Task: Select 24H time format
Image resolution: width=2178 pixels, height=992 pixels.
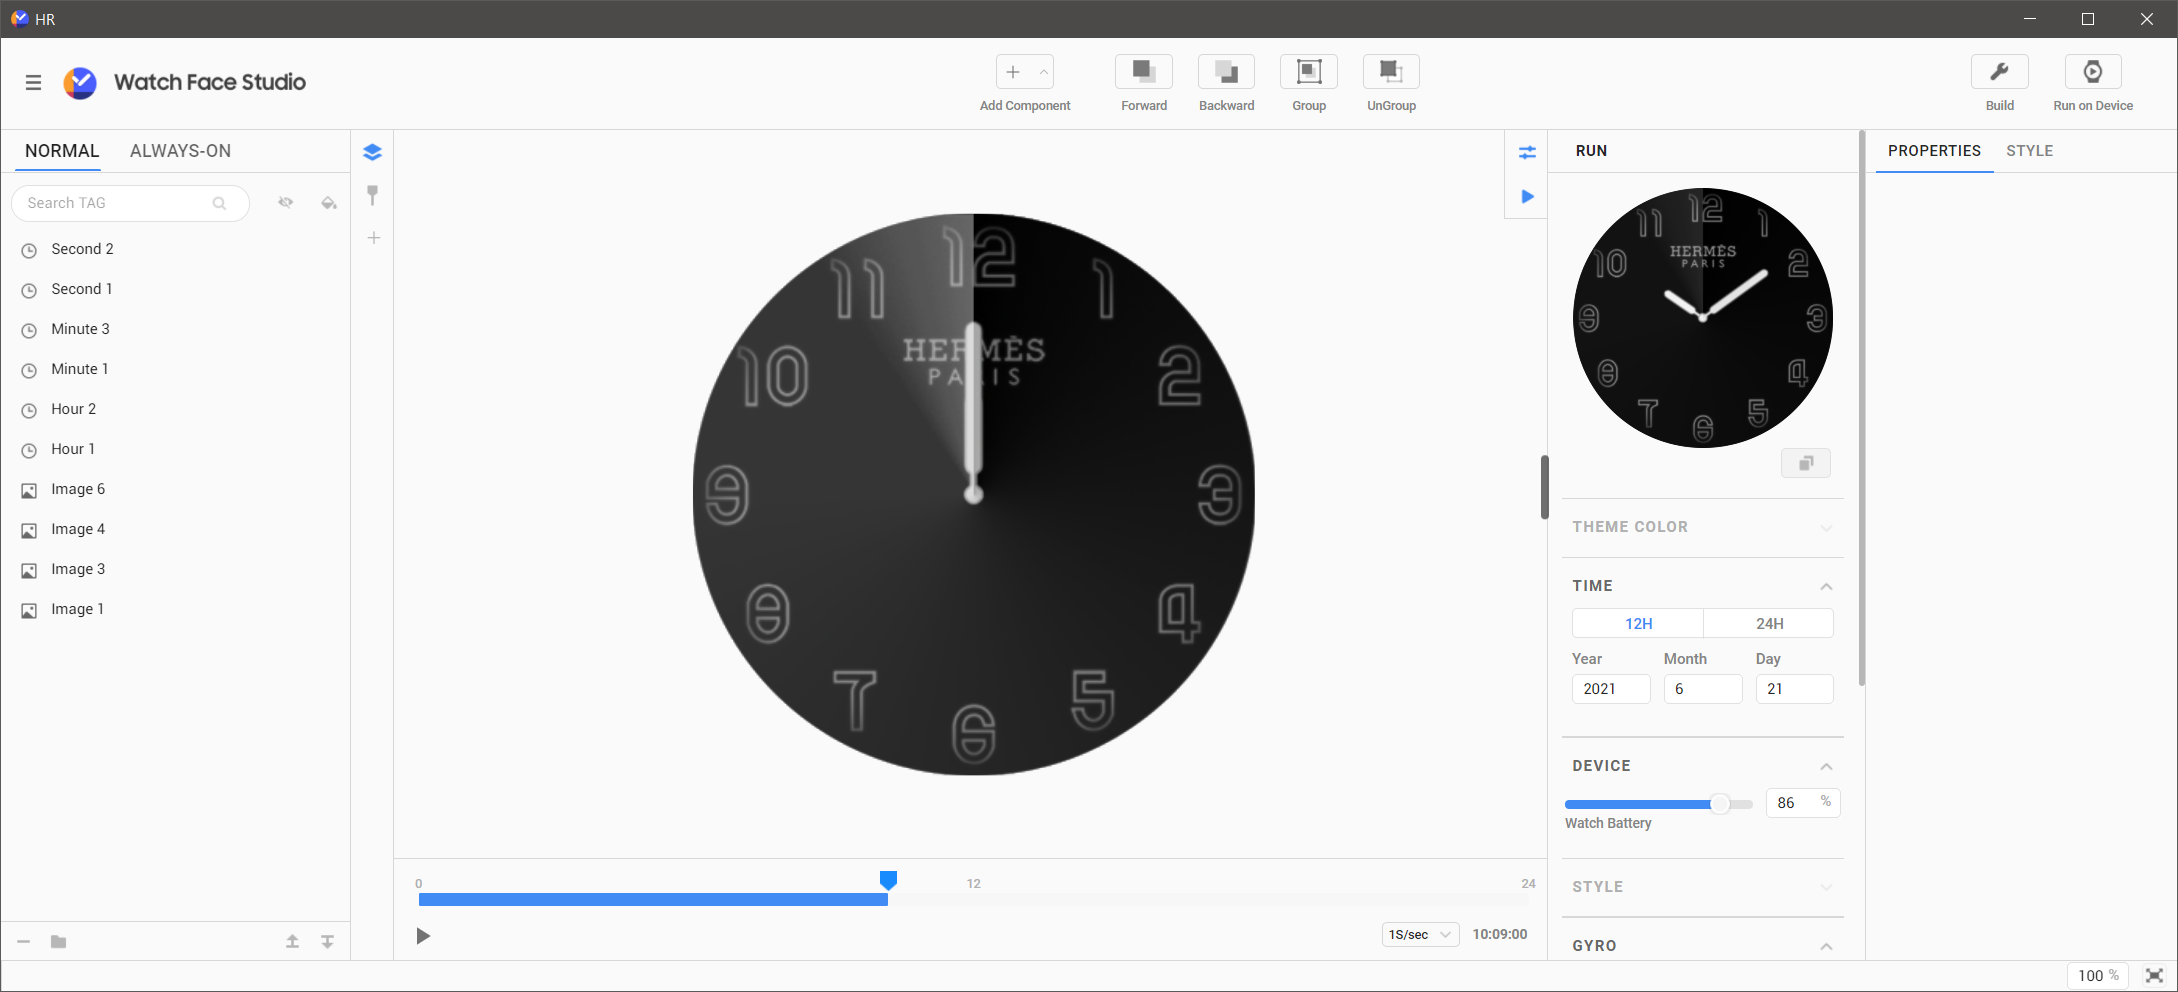Action: 1769,623
